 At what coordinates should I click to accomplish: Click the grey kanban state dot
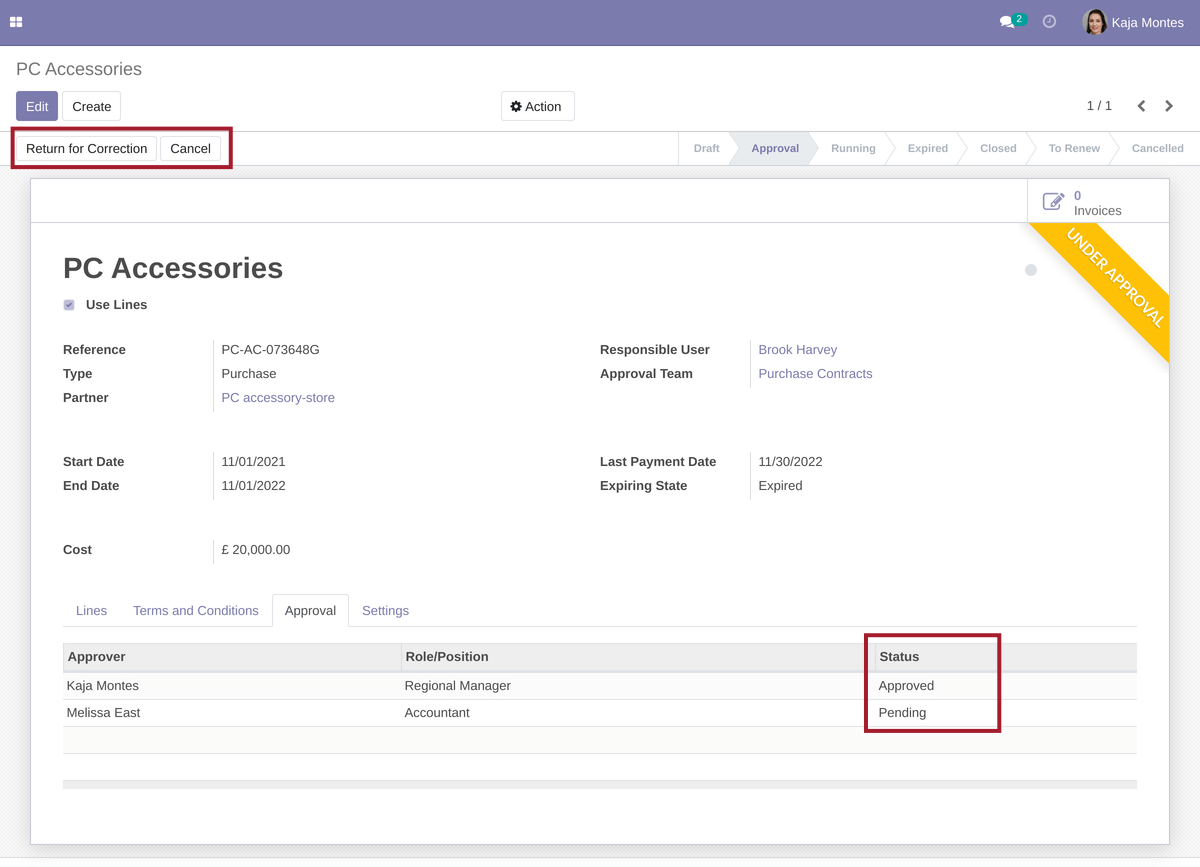tap(1031, 270)
